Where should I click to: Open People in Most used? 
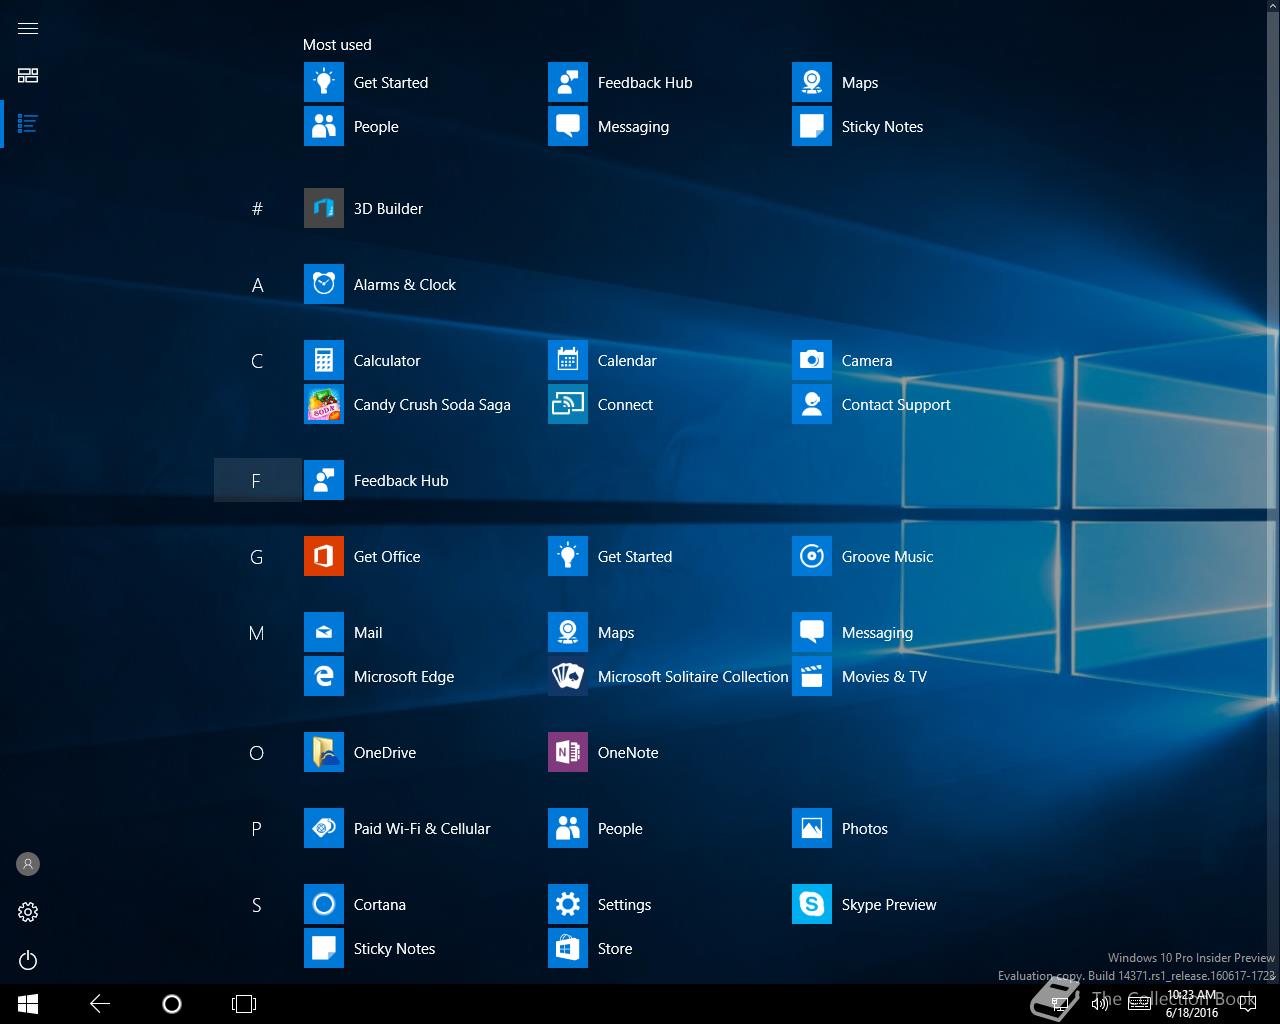click(x=352, y=126)
